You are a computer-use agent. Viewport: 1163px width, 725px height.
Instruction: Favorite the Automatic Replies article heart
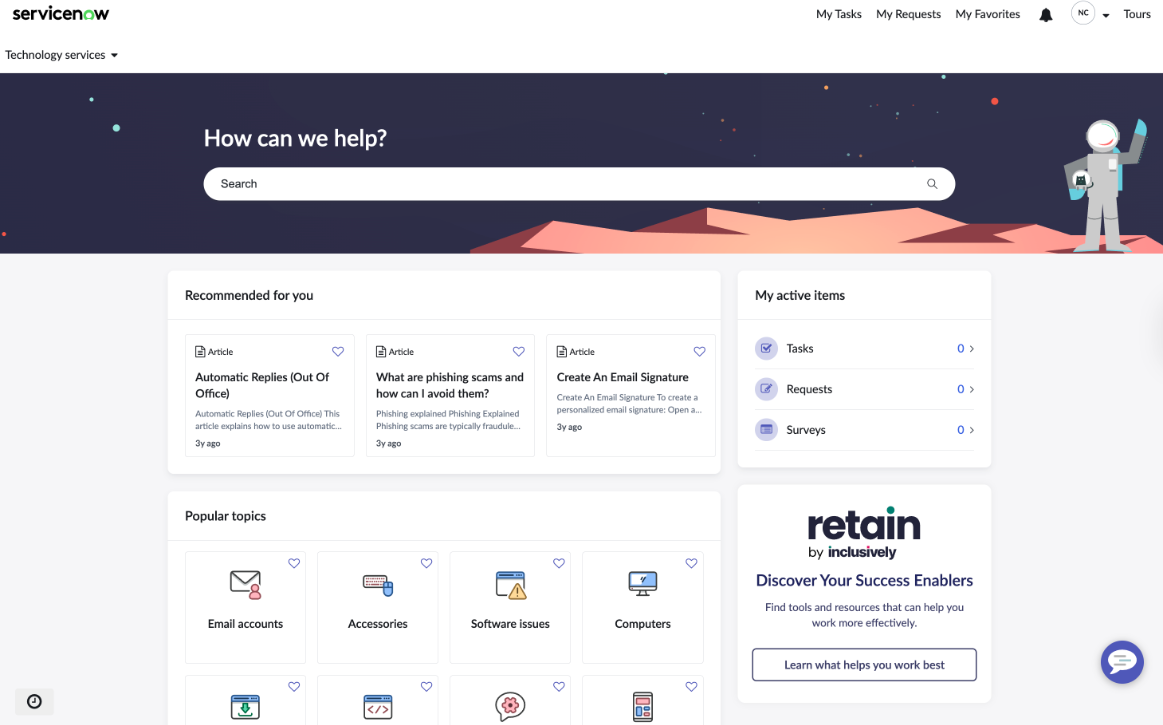point(337,352)
